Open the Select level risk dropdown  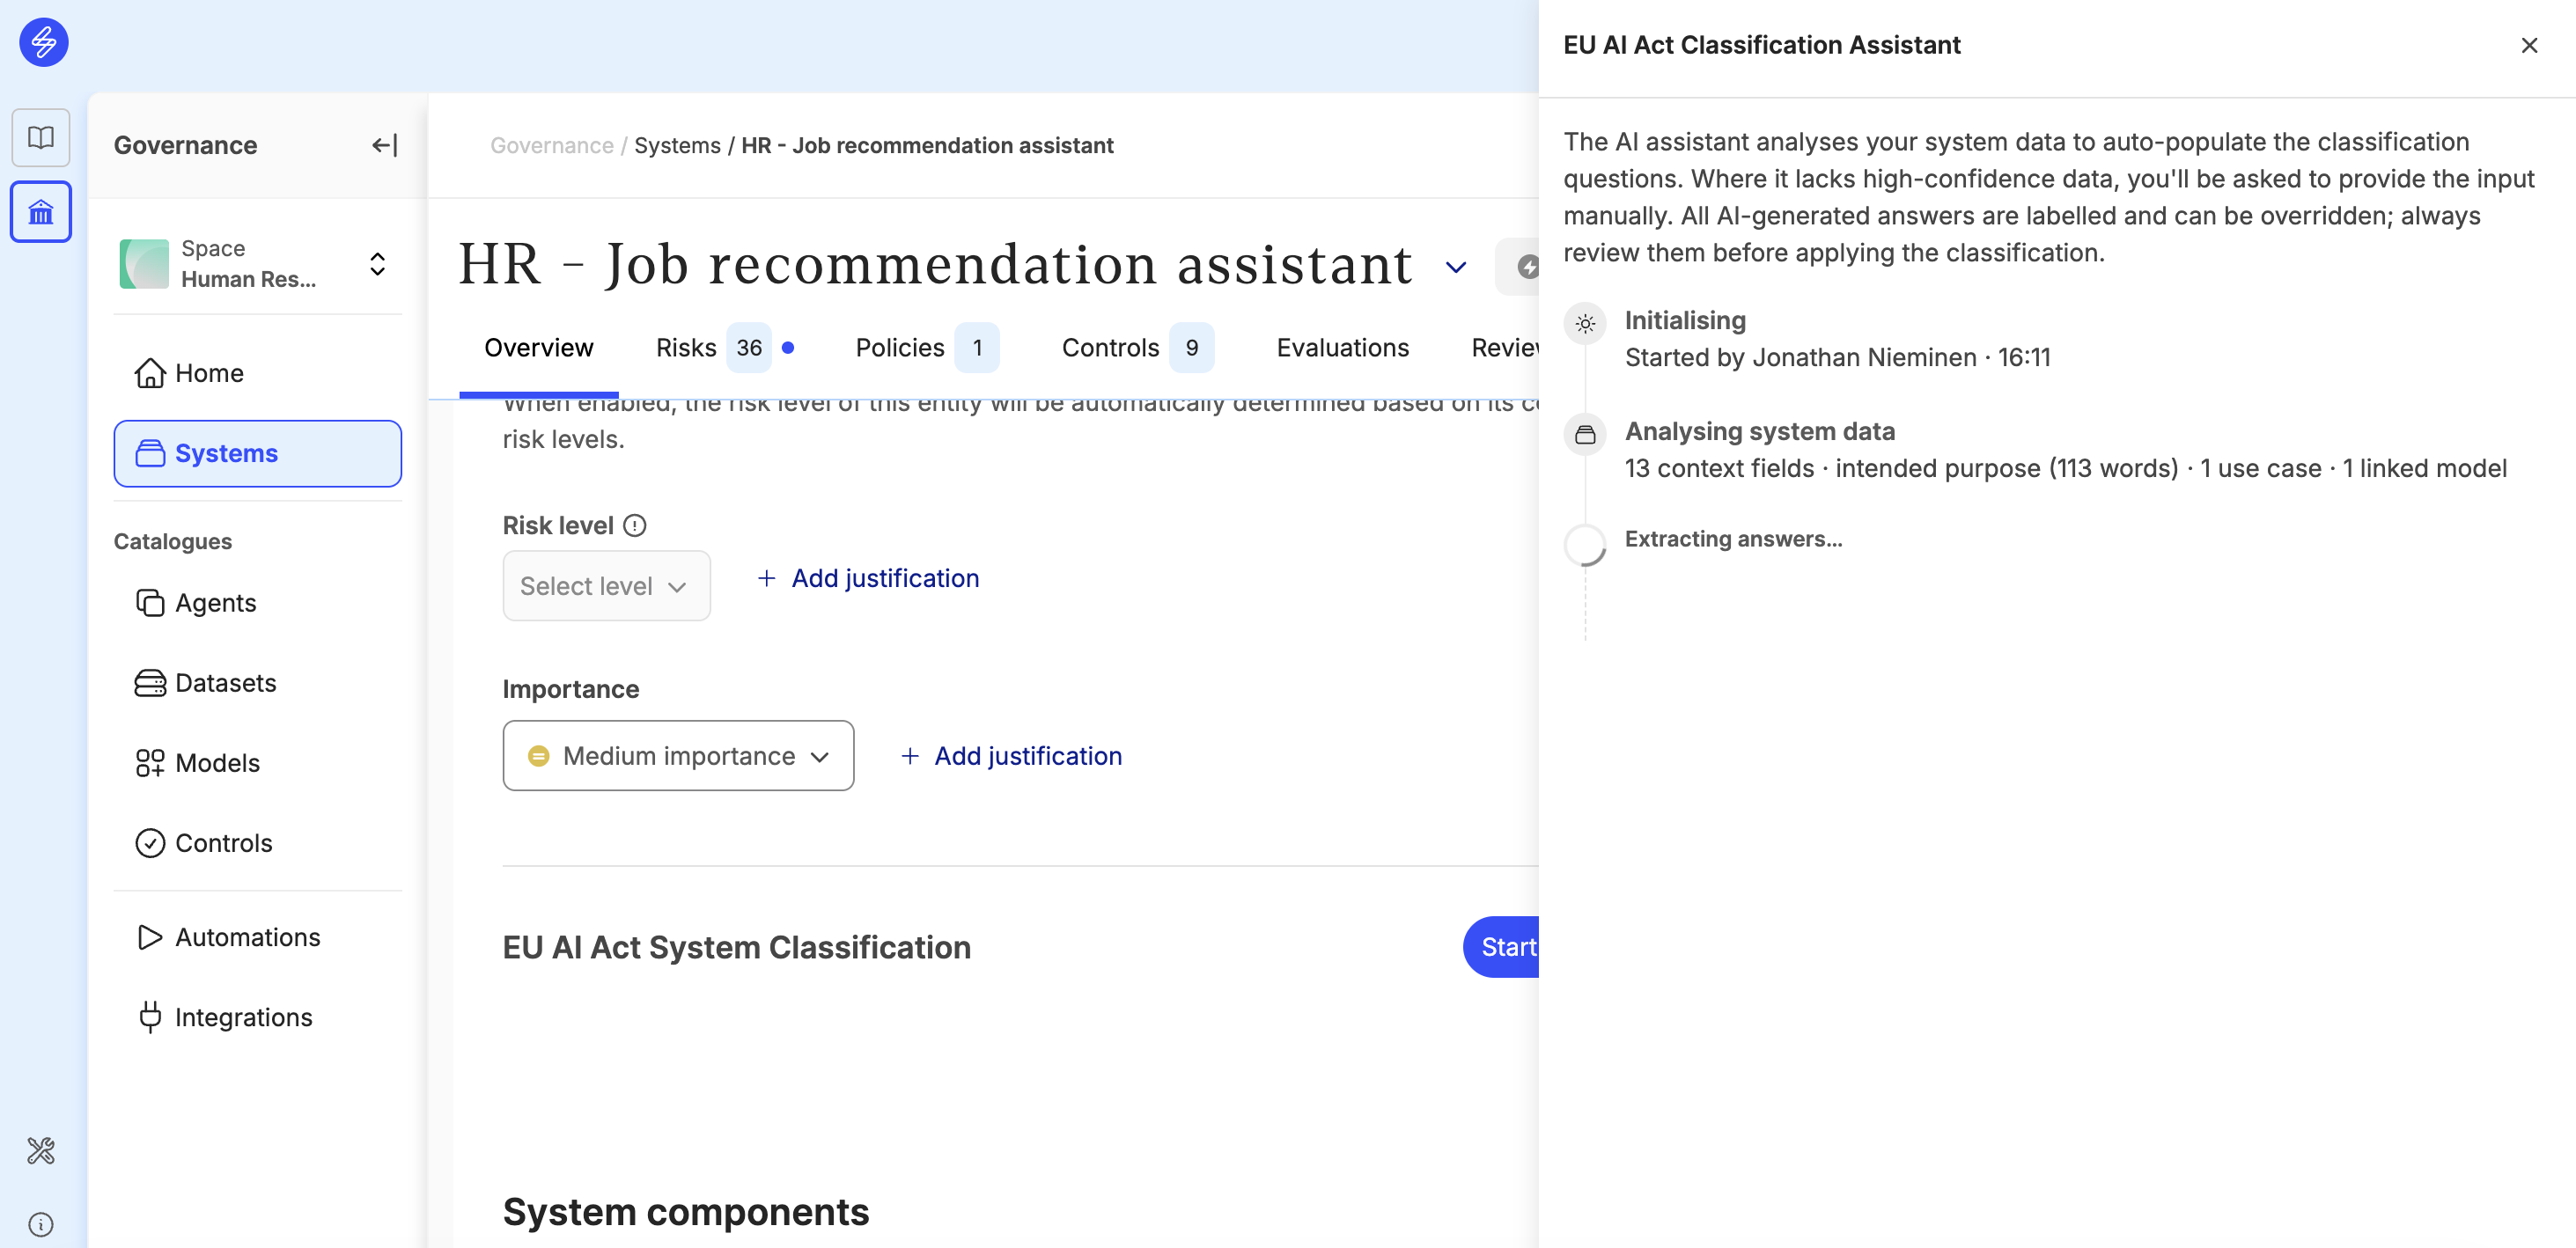[606, 586]
